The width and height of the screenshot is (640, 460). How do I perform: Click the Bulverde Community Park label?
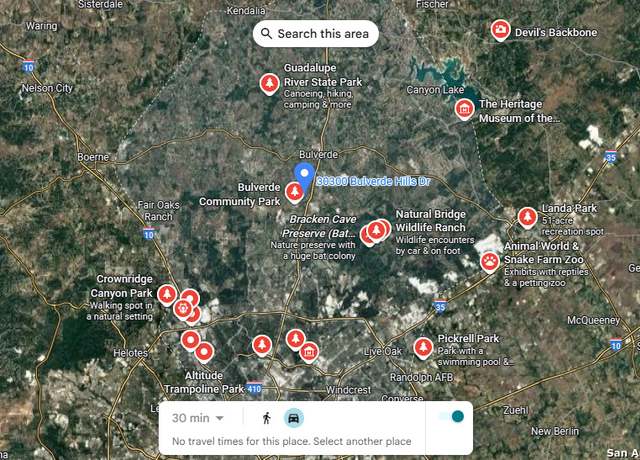click(x=240, y=194)
